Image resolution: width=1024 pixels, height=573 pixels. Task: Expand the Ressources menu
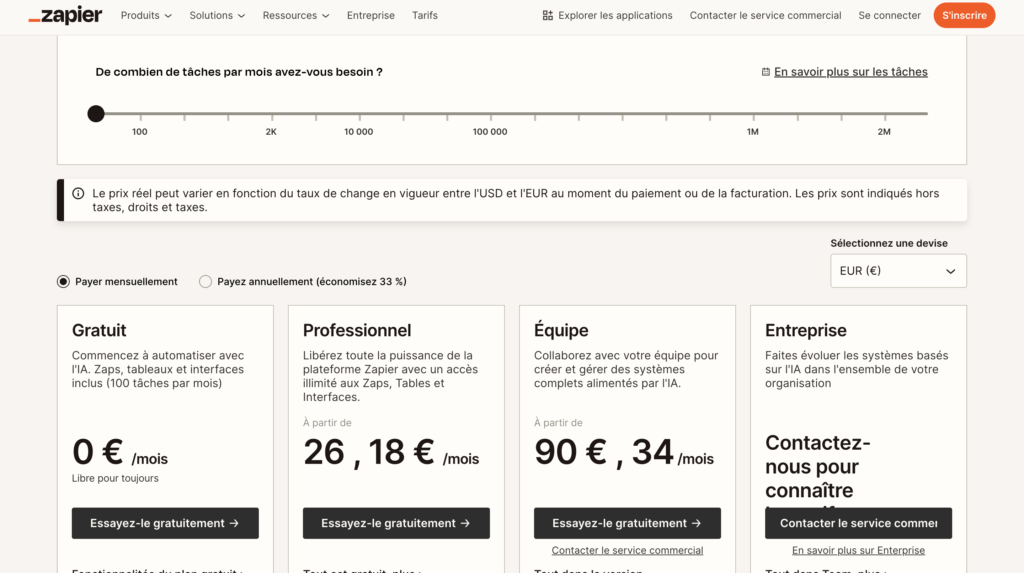click(296, 16)
